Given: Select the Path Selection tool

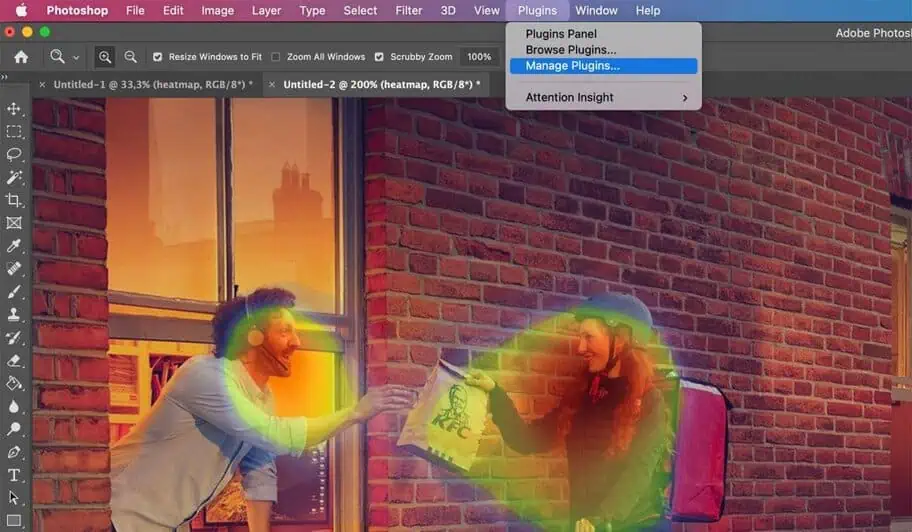Looking at the screenshot, I should click(14, 498).
